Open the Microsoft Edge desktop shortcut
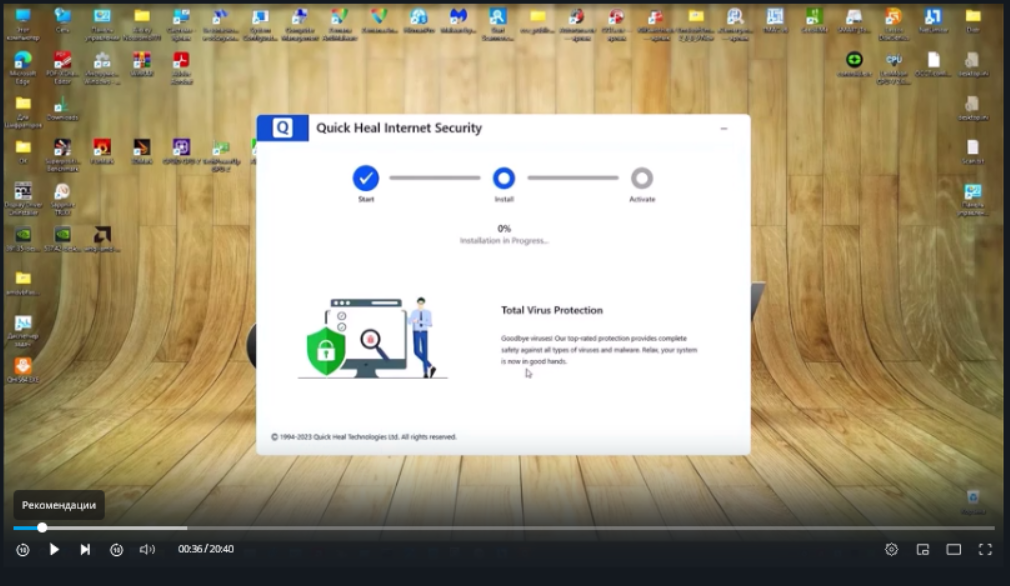This screenshot has width=1010, height=586. coord(23,68)
